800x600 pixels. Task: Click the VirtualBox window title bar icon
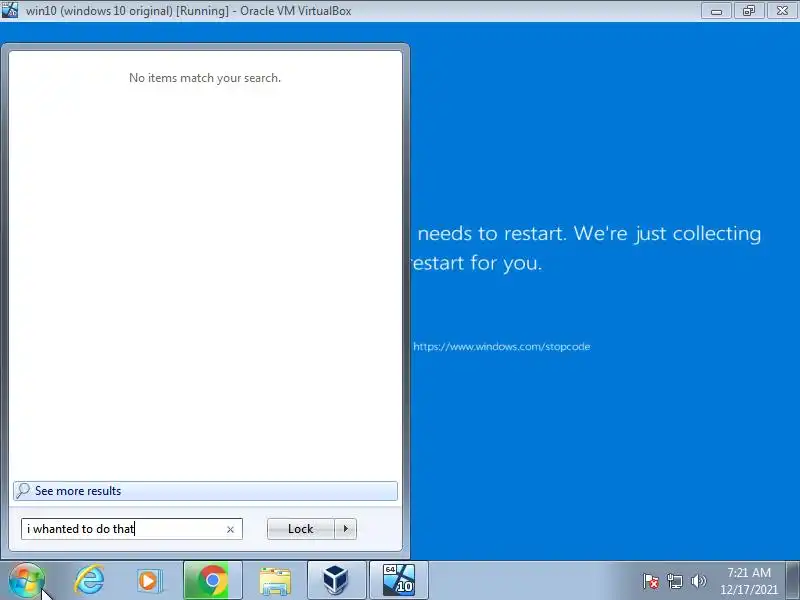pyautogui.click(x=9, y=10)
